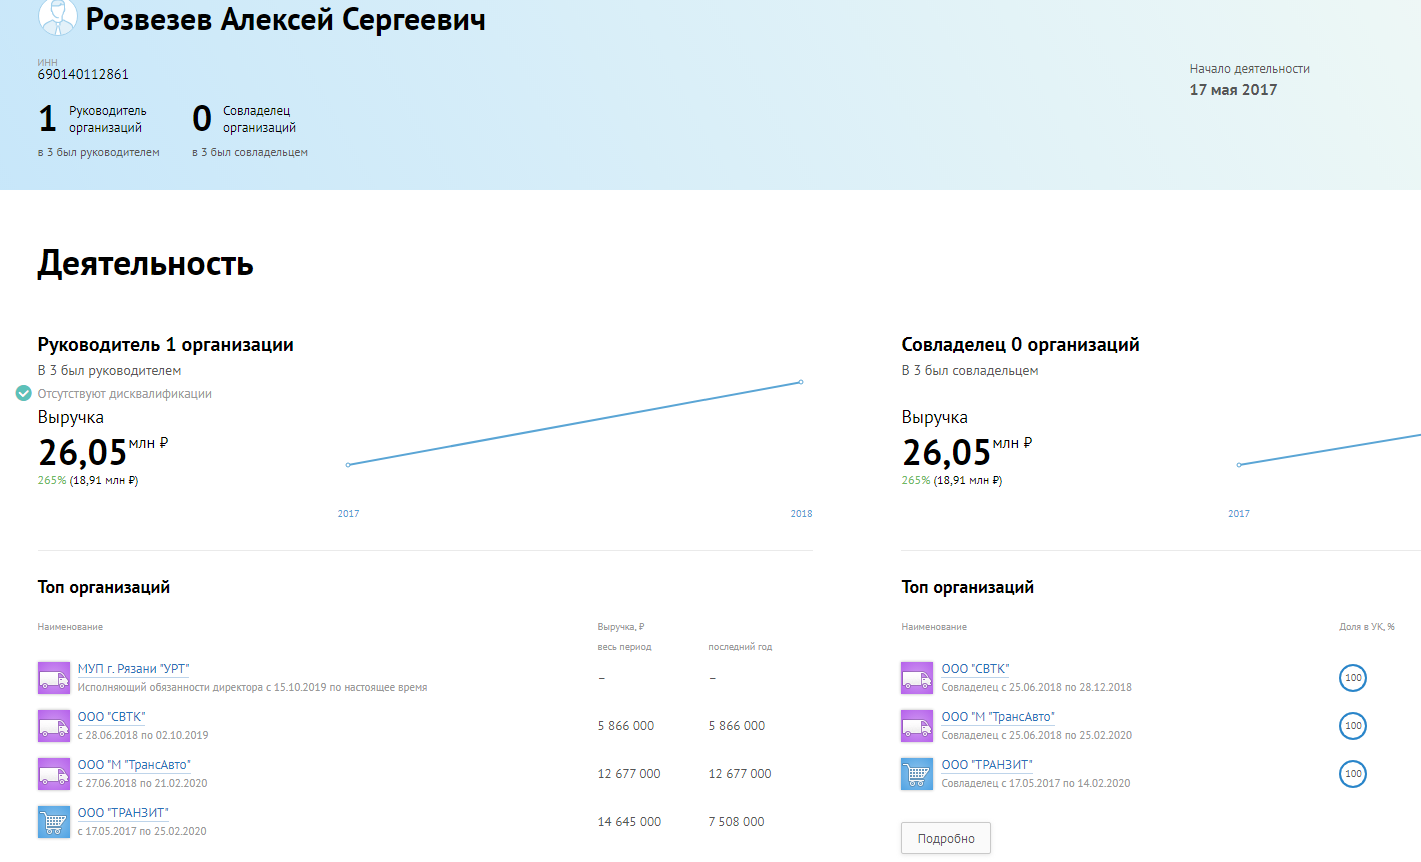This screenshot has width=1421, height=862.
Task: Click the 100 share circle for ООО "М "ТрансАвто"
Action: pyautogui.click(x=1353, y=726)
